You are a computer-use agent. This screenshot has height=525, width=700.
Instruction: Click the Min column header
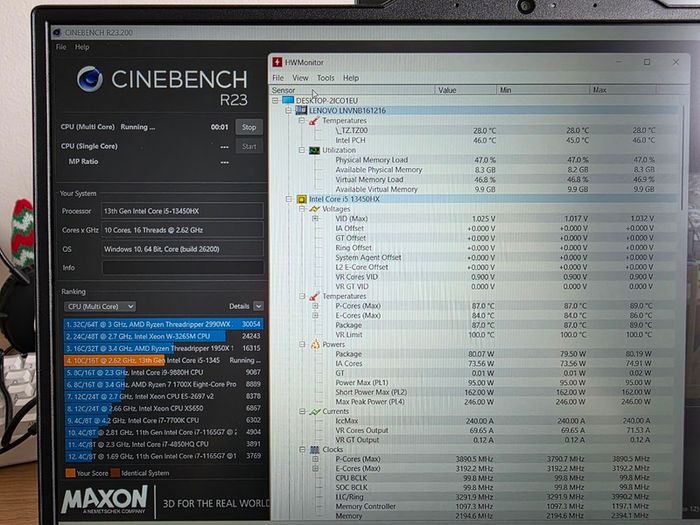(x=543, y=90)
